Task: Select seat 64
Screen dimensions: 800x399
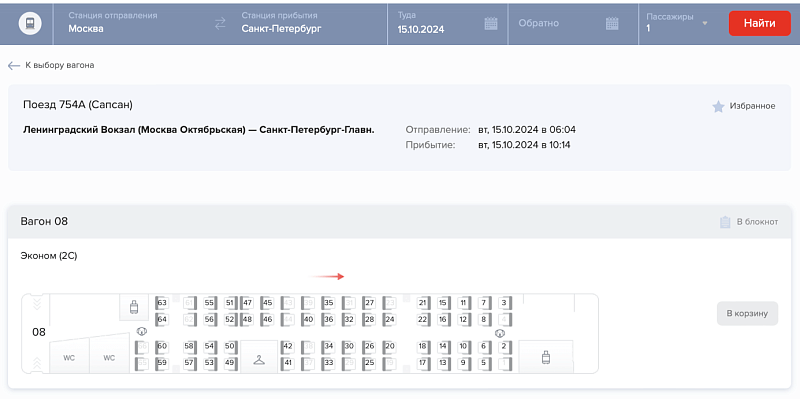Action: [162, 320]
